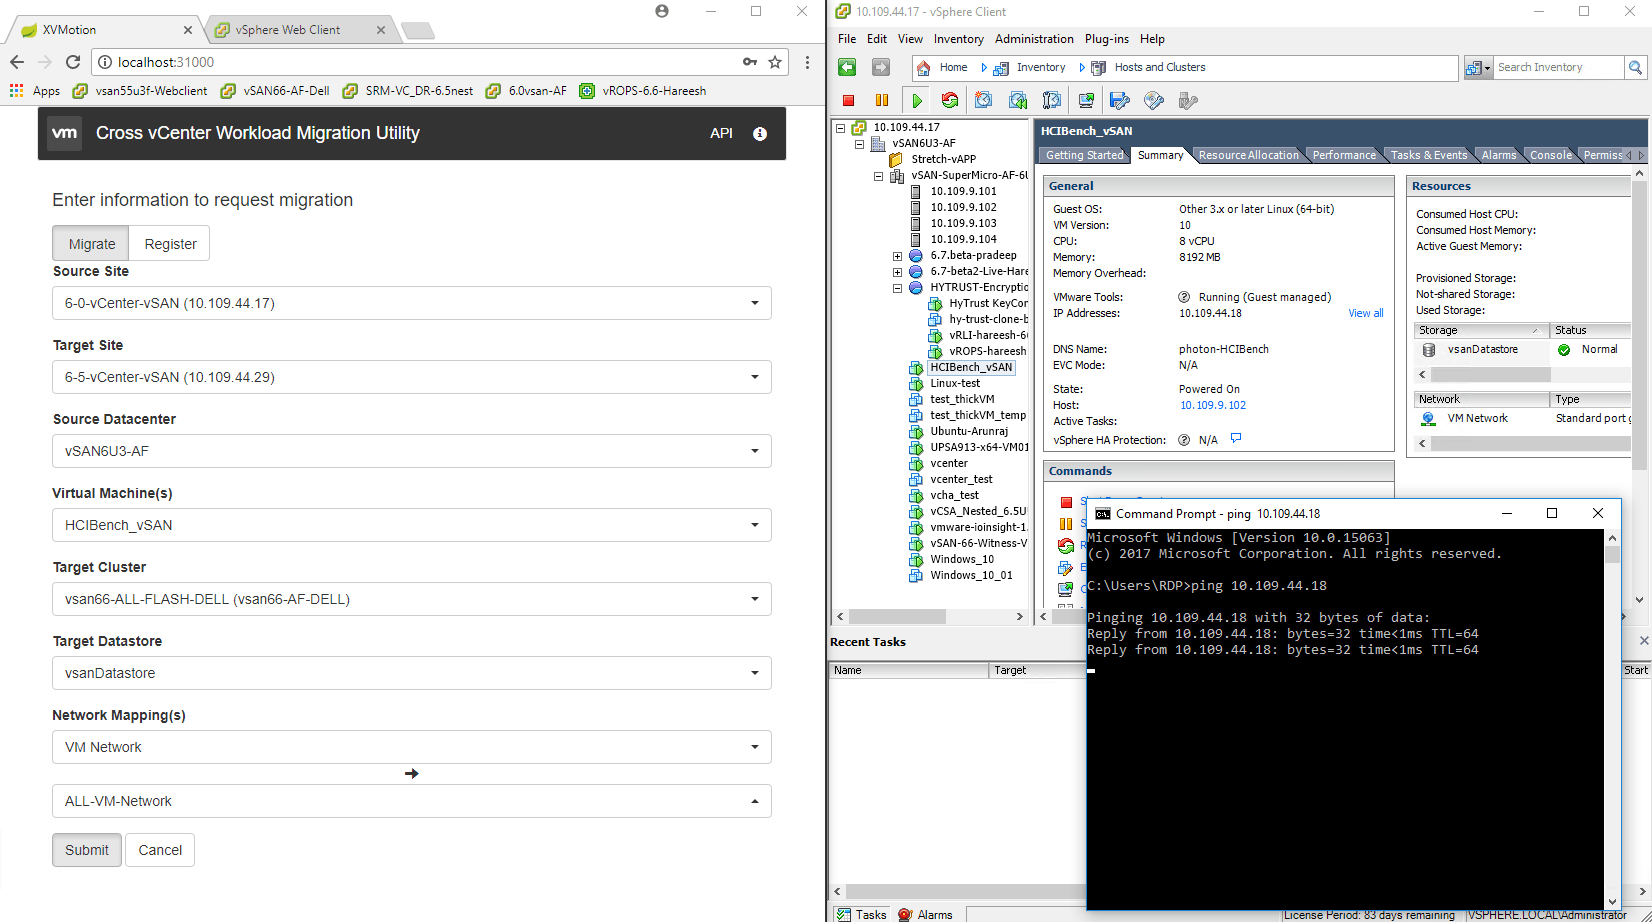Screen dimensions: 1652x922
Task: Select the Migrate mode toggle
Action: pyautogui.click(x=92, y=244)
